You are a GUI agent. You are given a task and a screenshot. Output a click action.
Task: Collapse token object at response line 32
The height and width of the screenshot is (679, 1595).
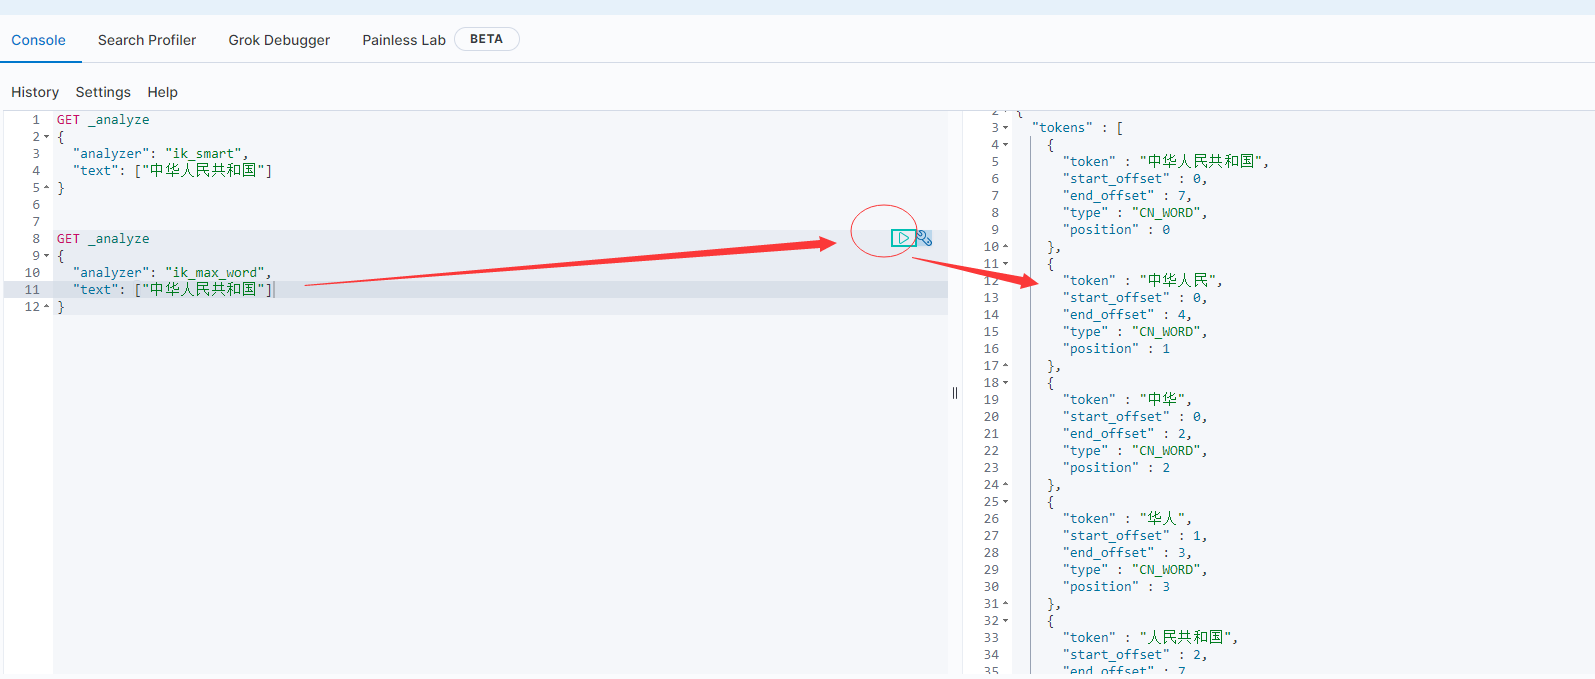pos(1005,621)
